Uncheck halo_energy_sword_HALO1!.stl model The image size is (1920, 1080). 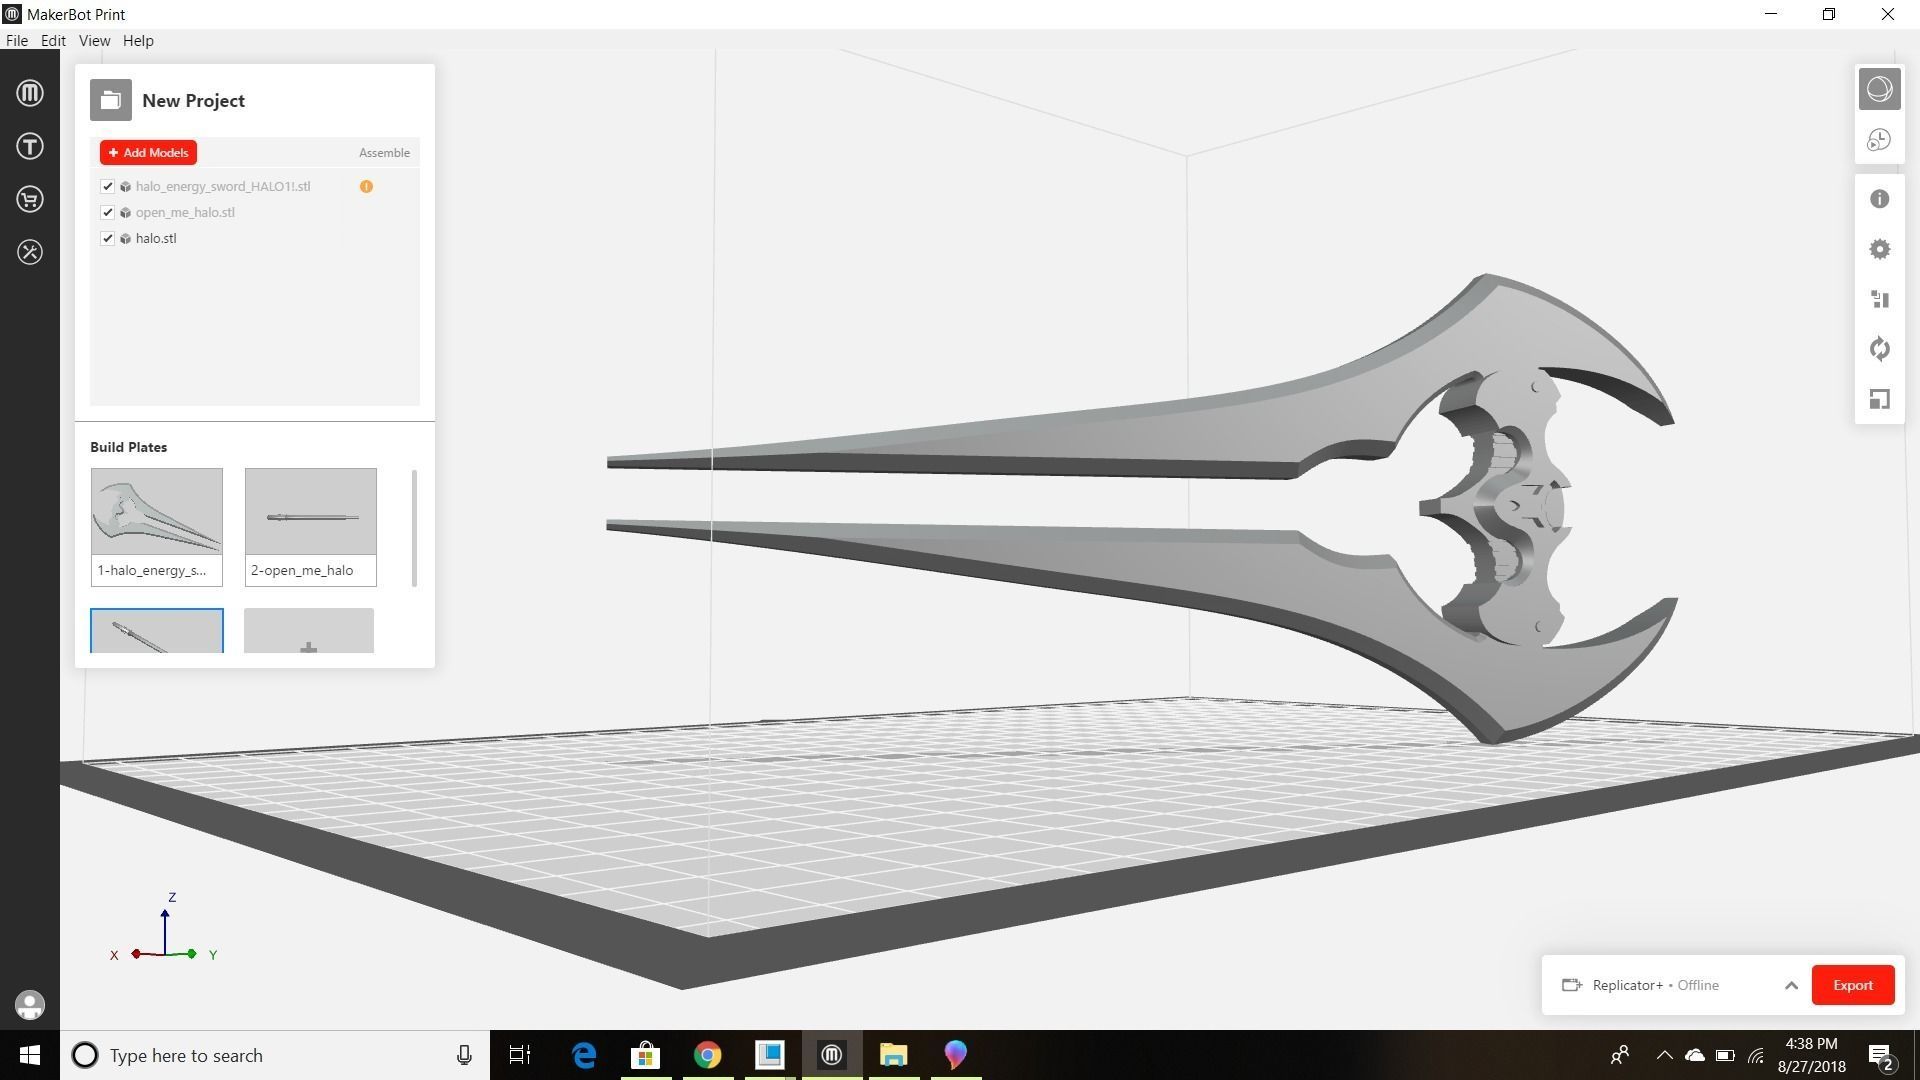(107, 186)
